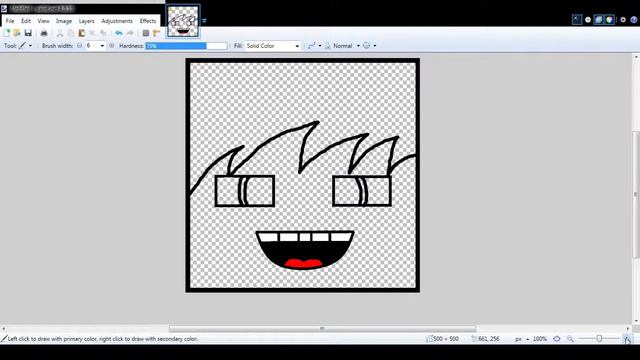Viewport: 640px width, 360px height.
Task: Click the Open file folder icon
Action: coord(17,33)
